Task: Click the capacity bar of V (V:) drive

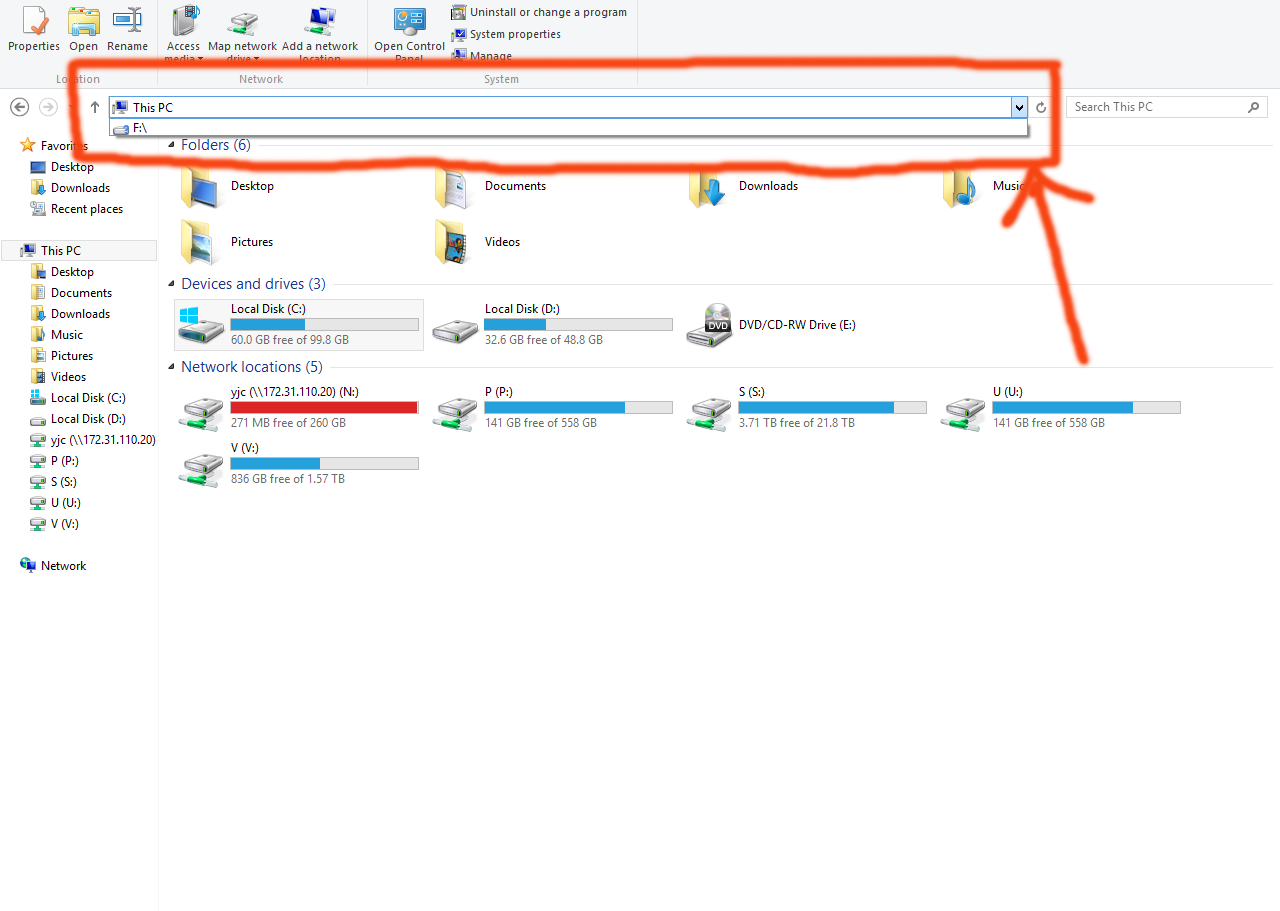Action: pos(324,464)
